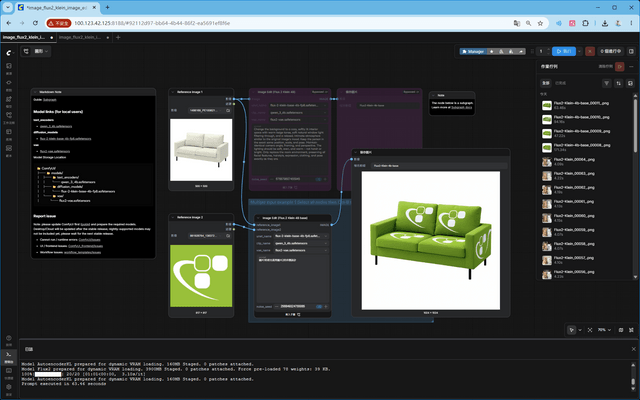Open the Subgraph guide link in Markdown Note

tap(50, 100)
